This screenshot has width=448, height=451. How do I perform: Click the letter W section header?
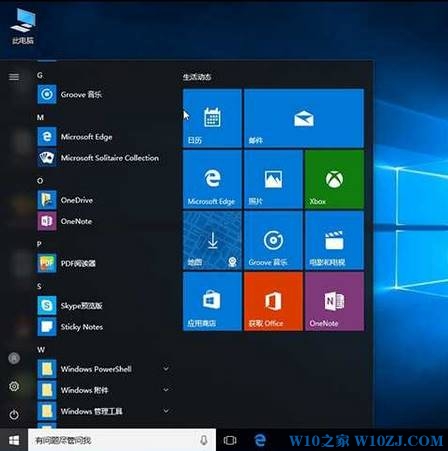41,350
